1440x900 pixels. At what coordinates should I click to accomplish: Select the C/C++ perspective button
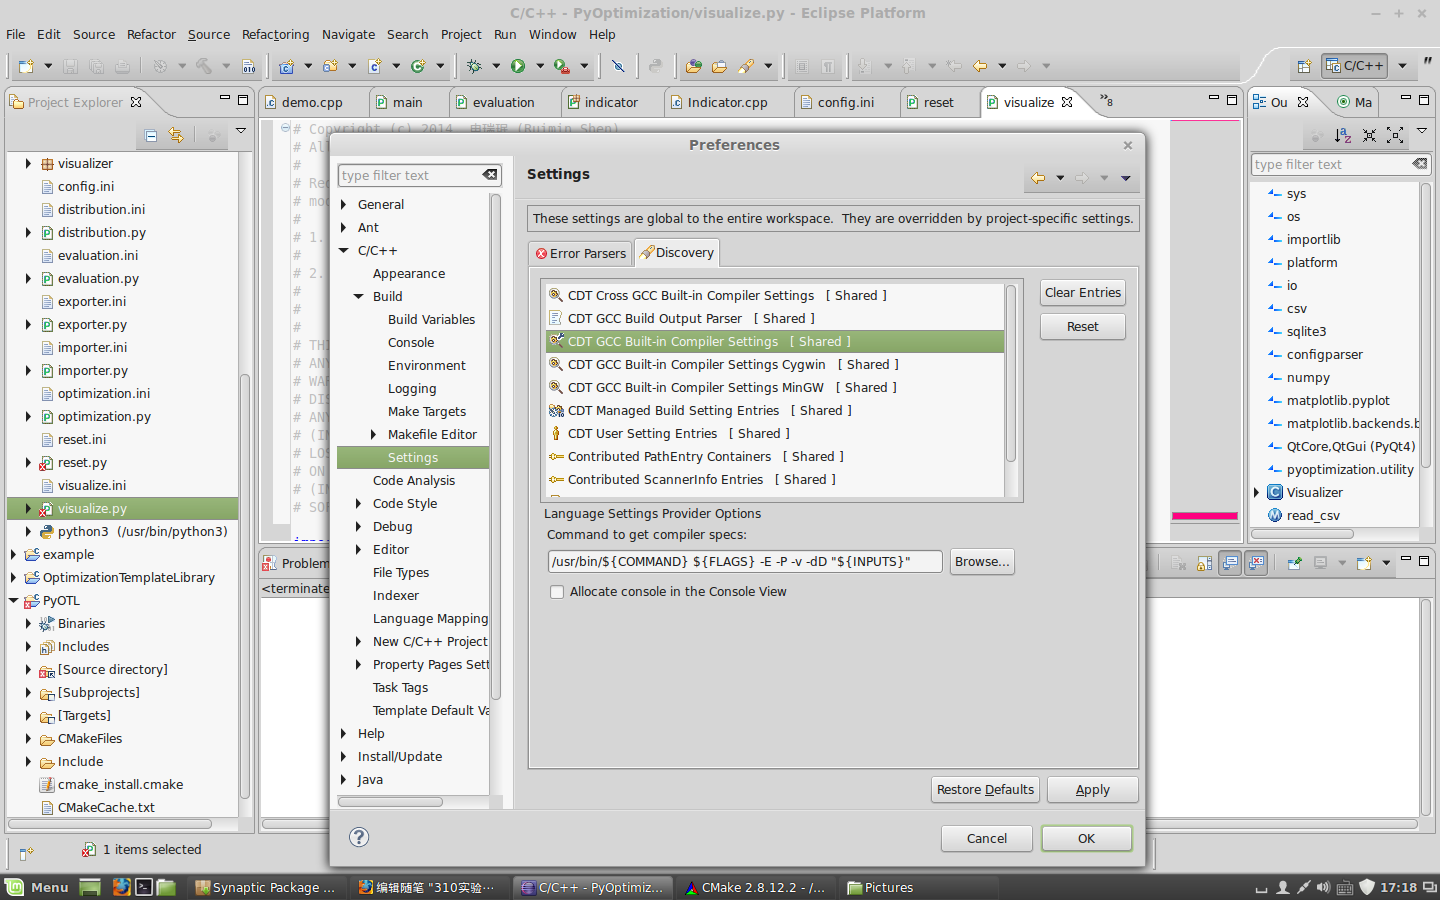pos(1354,66)
